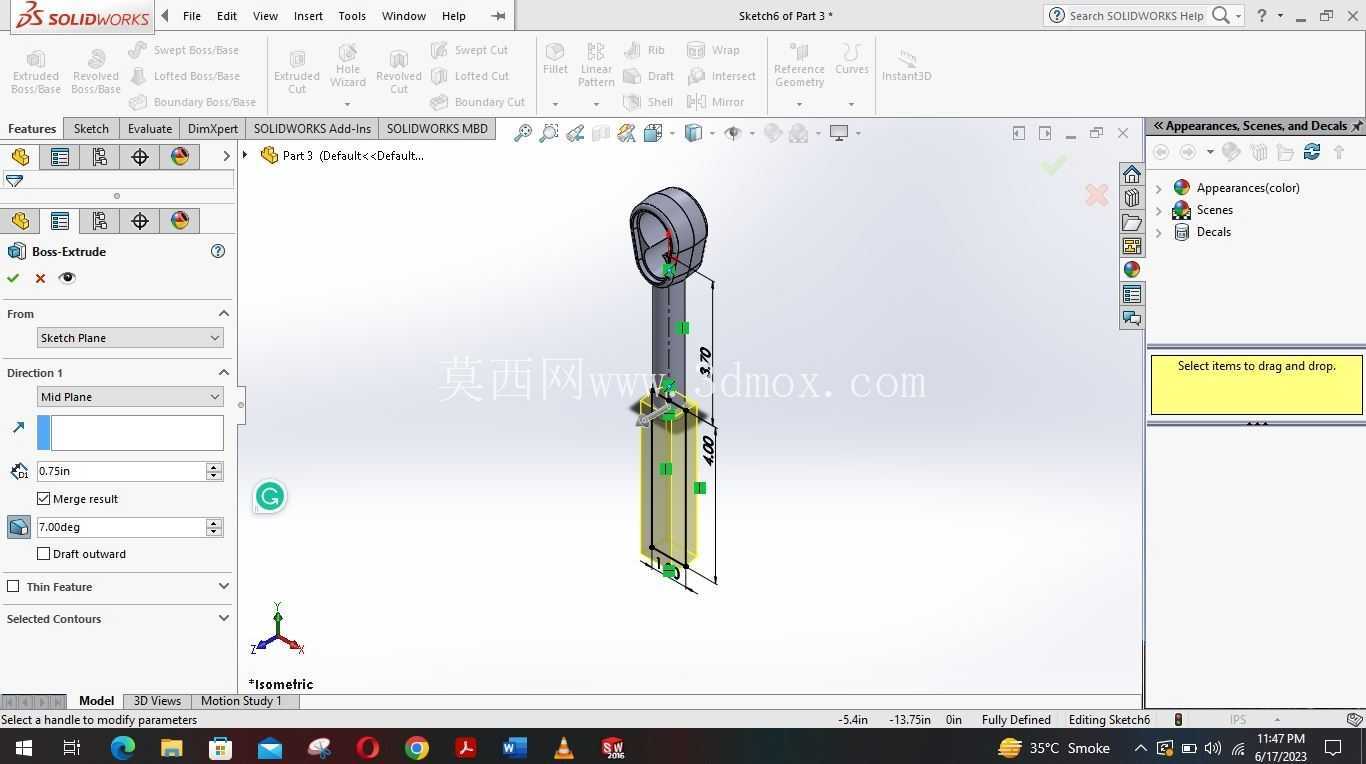This screenshot has height=764, width=1366.
Task: Open the View Orientation cube icon
Action: click(x=653, y=133)
